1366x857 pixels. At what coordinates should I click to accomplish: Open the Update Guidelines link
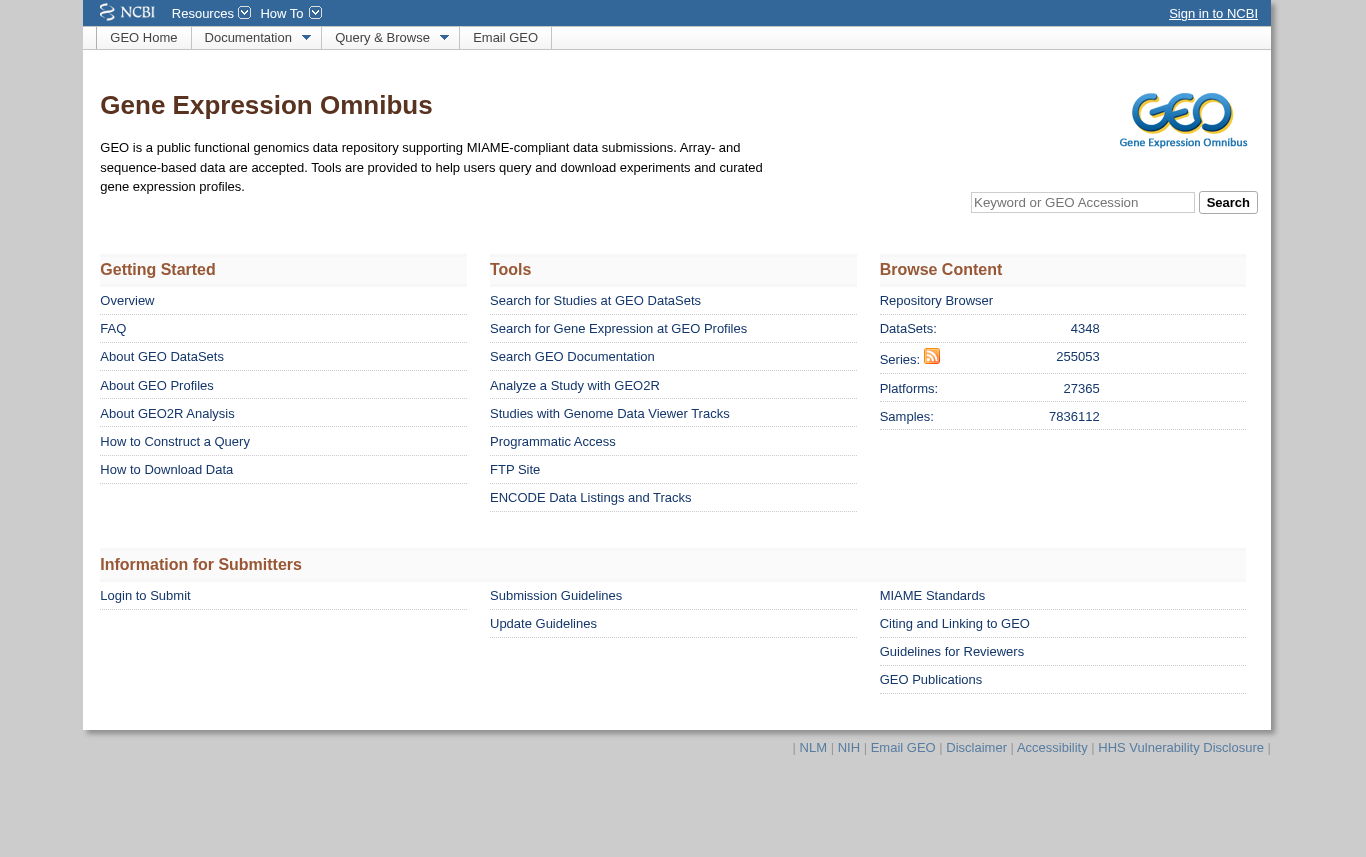tap(543, 624)
